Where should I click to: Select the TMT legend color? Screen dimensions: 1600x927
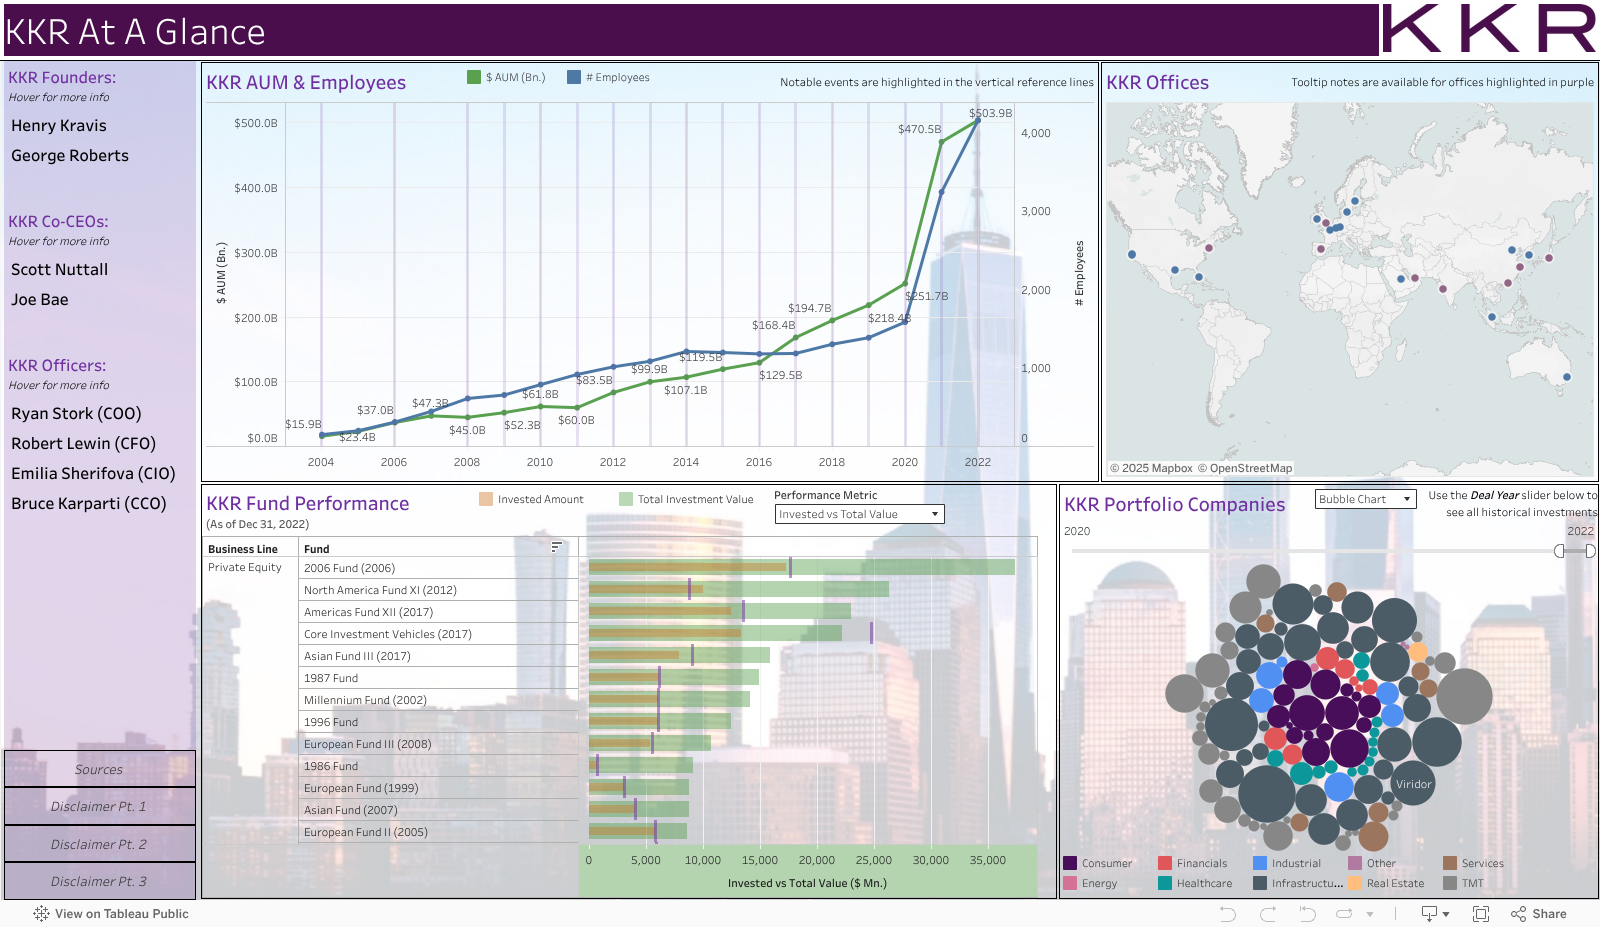[x=1450, y=883]
